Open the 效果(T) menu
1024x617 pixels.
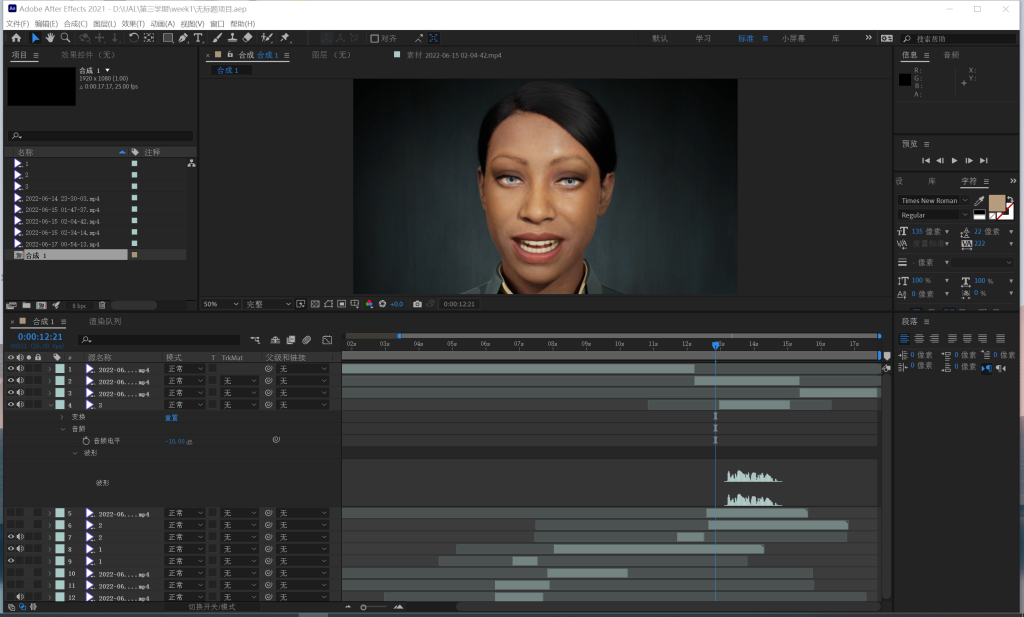[x=133, y=23]
